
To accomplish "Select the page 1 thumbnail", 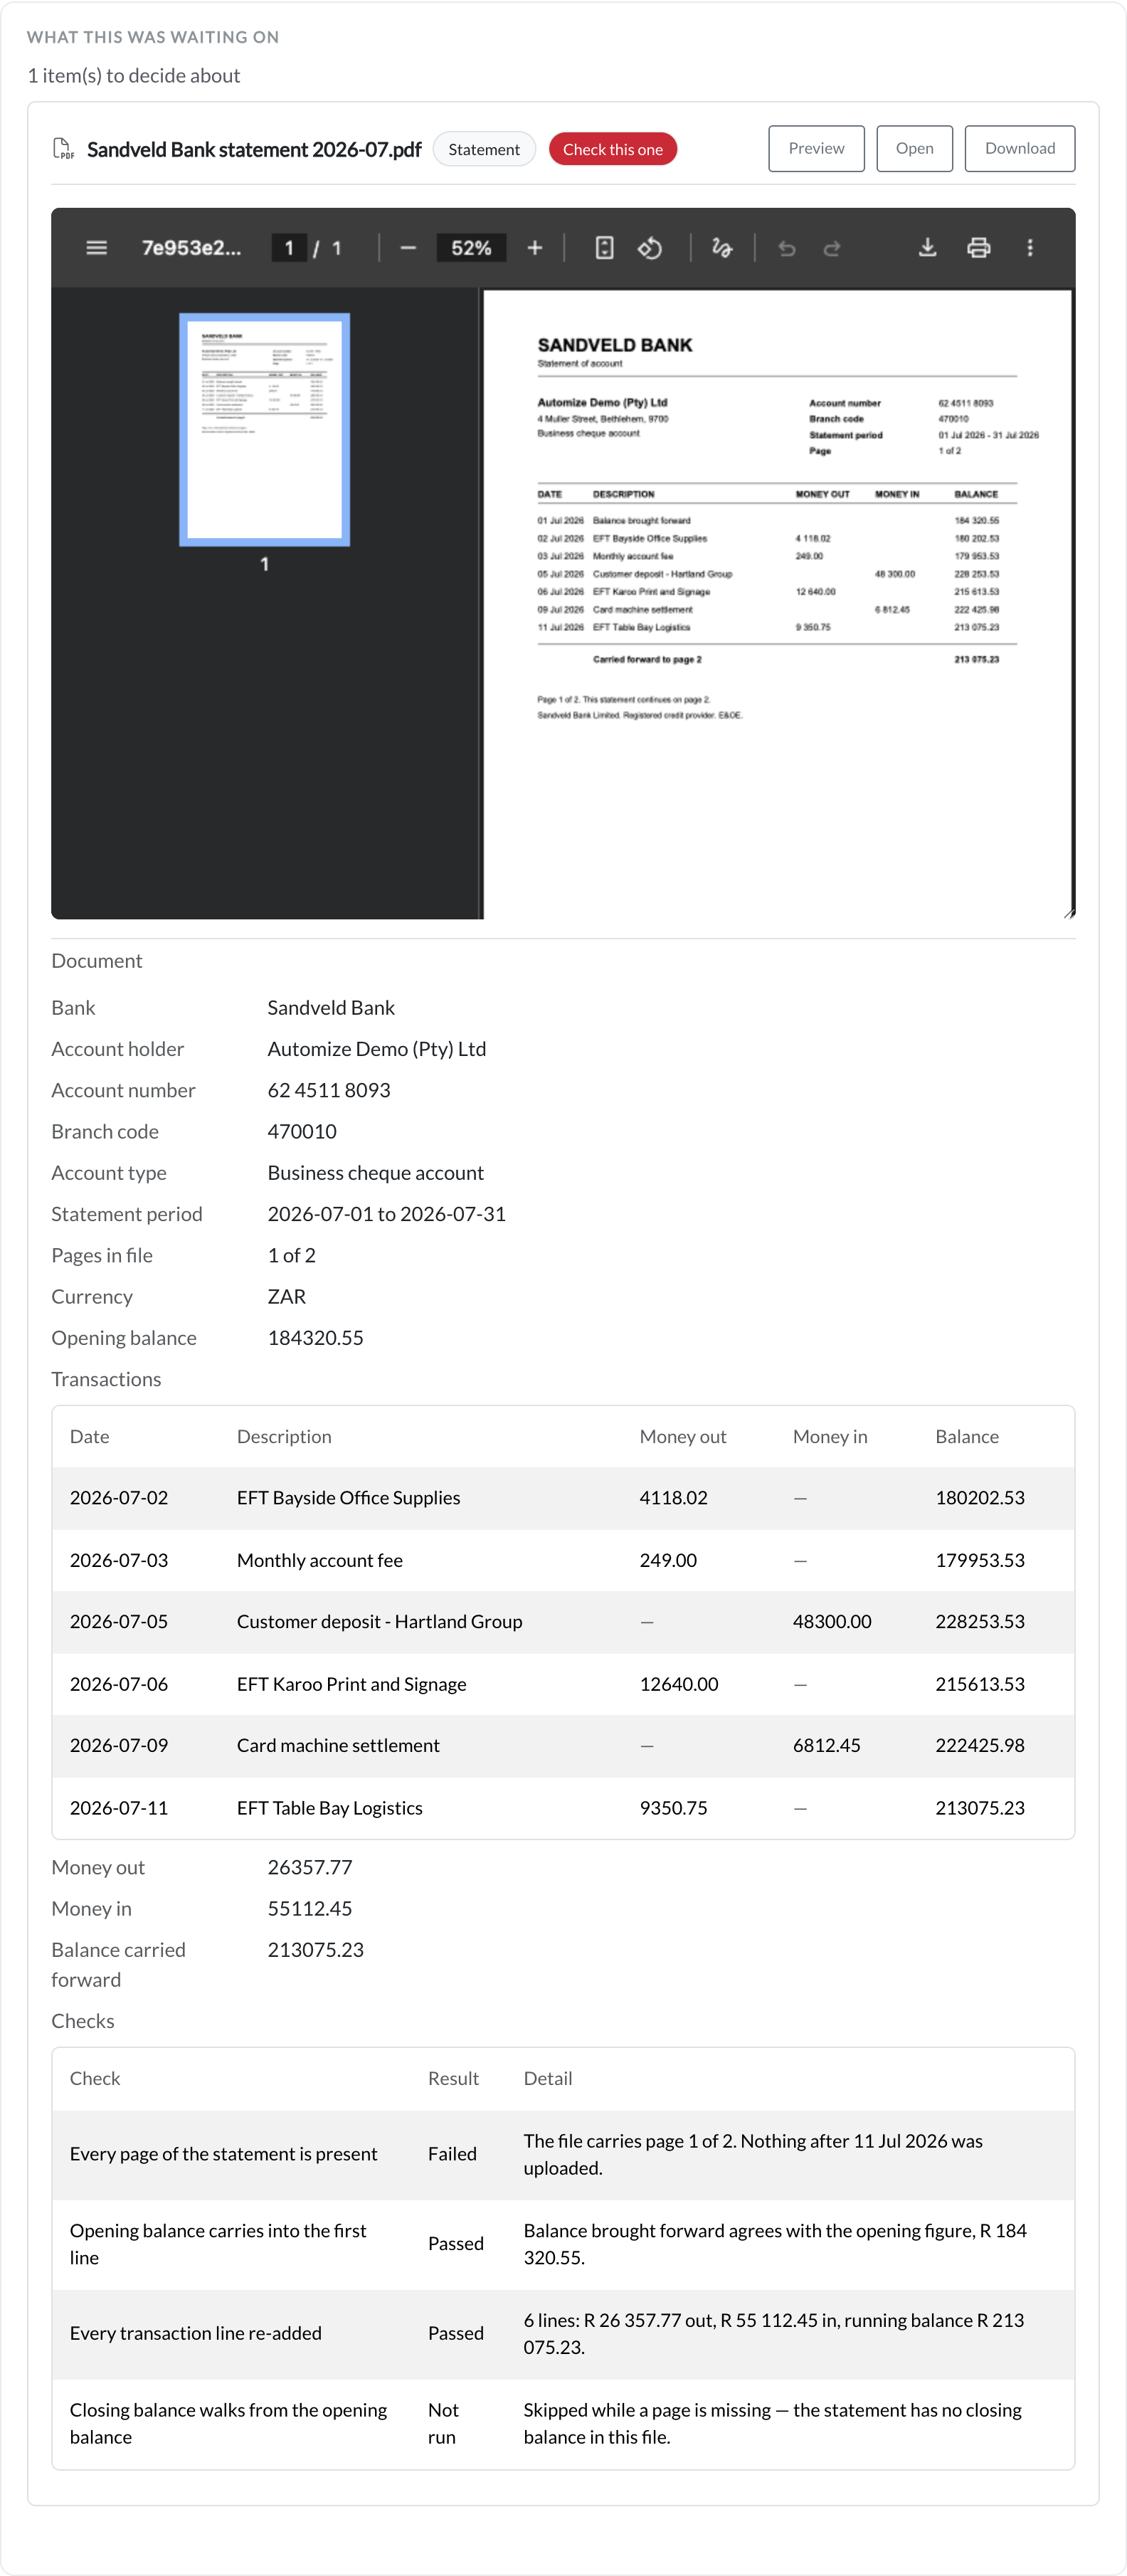I will (264, 430).
